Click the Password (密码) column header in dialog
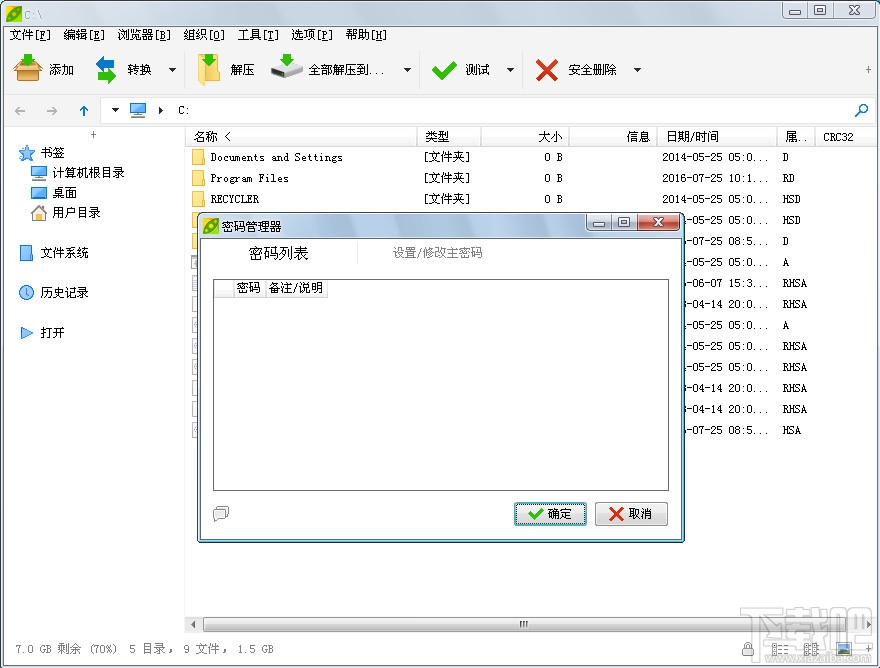Viewport: 880px width, 668px height. (x=249, y=288)
